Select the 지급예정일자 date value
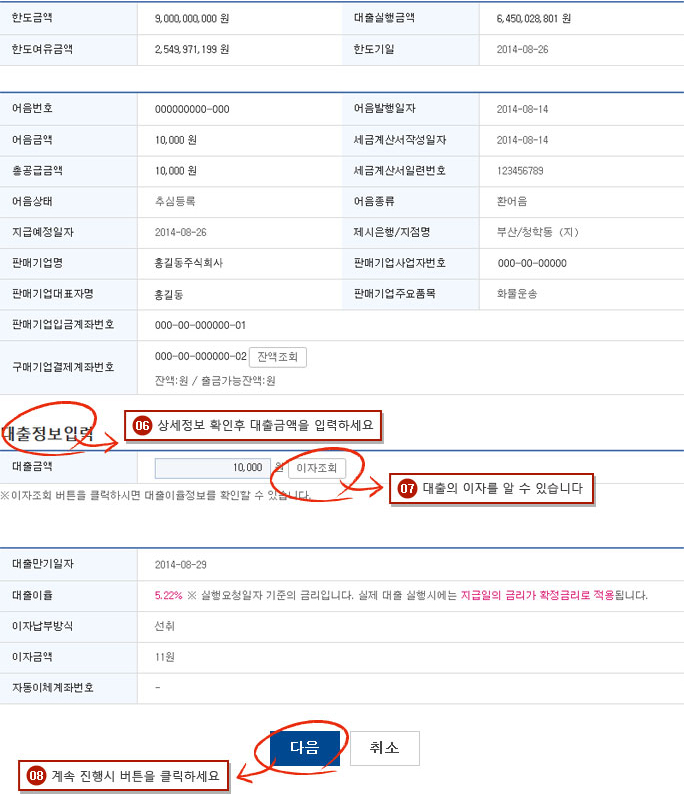Image resolution: width=684 pixels, height=795 pixels. 181,232
